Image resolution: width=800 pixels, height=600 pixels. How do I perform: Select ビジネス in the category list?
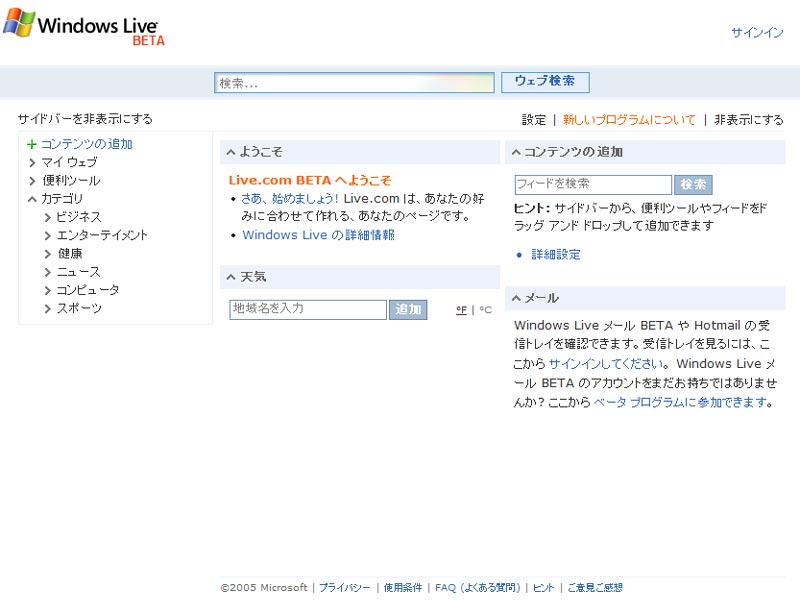click(79, 217)
